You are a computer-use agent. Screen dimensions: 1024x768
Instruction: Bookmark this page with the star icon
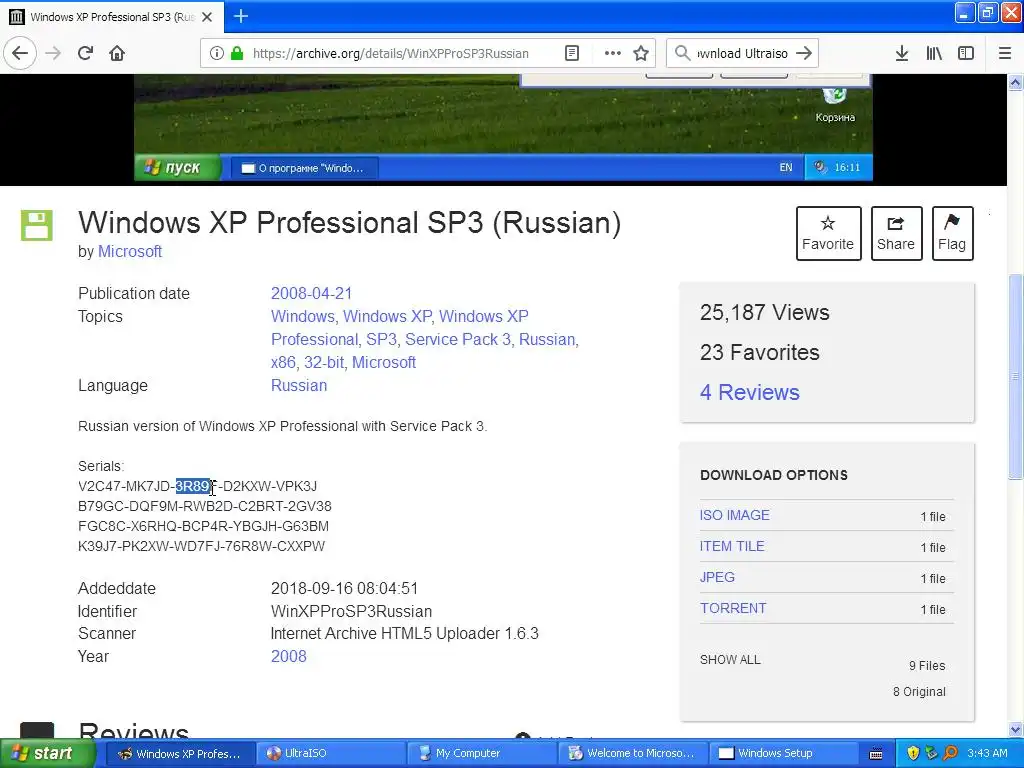[x=641, y=53]
